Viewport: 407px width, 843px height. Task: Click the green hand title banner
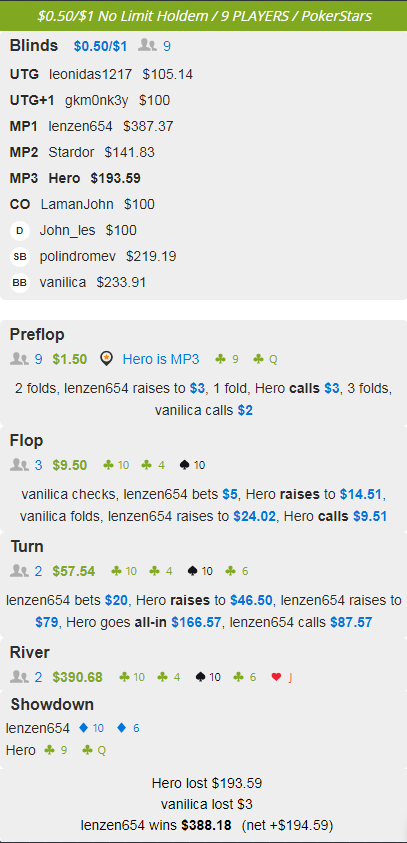tap(203, 16)
